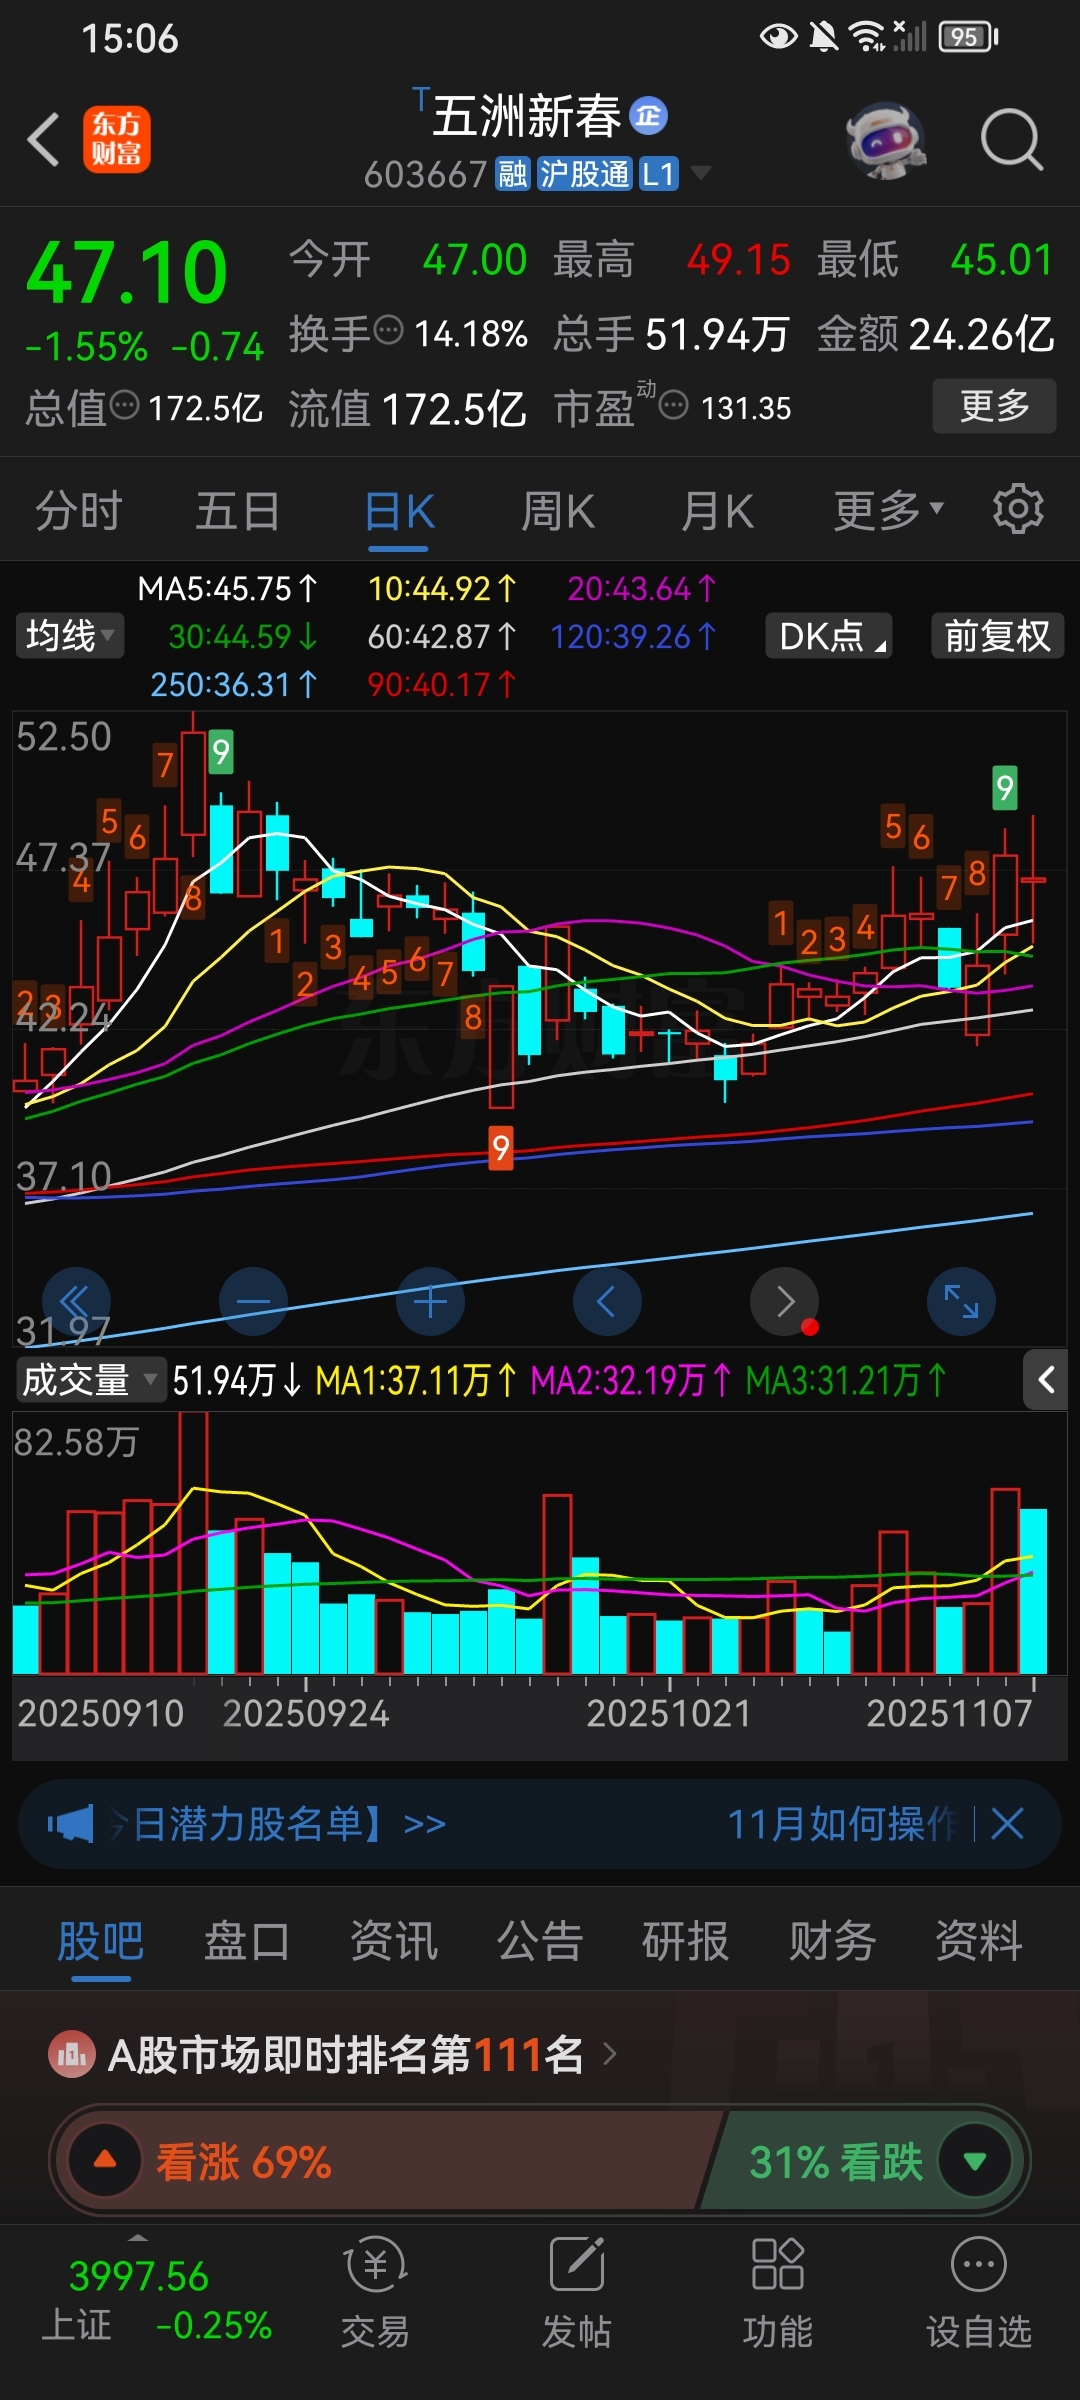Open DK点 dropdown
This screenshot has height=2400, width=1080.
pos(829,636)
